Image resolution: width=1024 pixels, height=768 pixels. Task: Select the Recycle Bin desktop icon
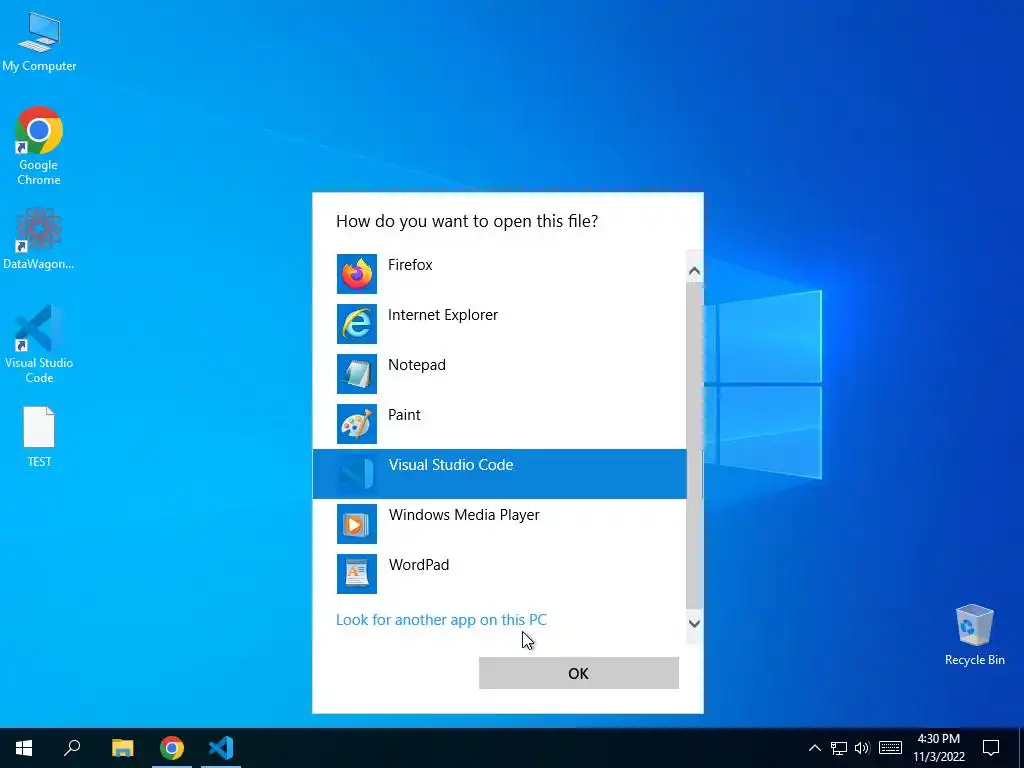[x=974, y=635]
